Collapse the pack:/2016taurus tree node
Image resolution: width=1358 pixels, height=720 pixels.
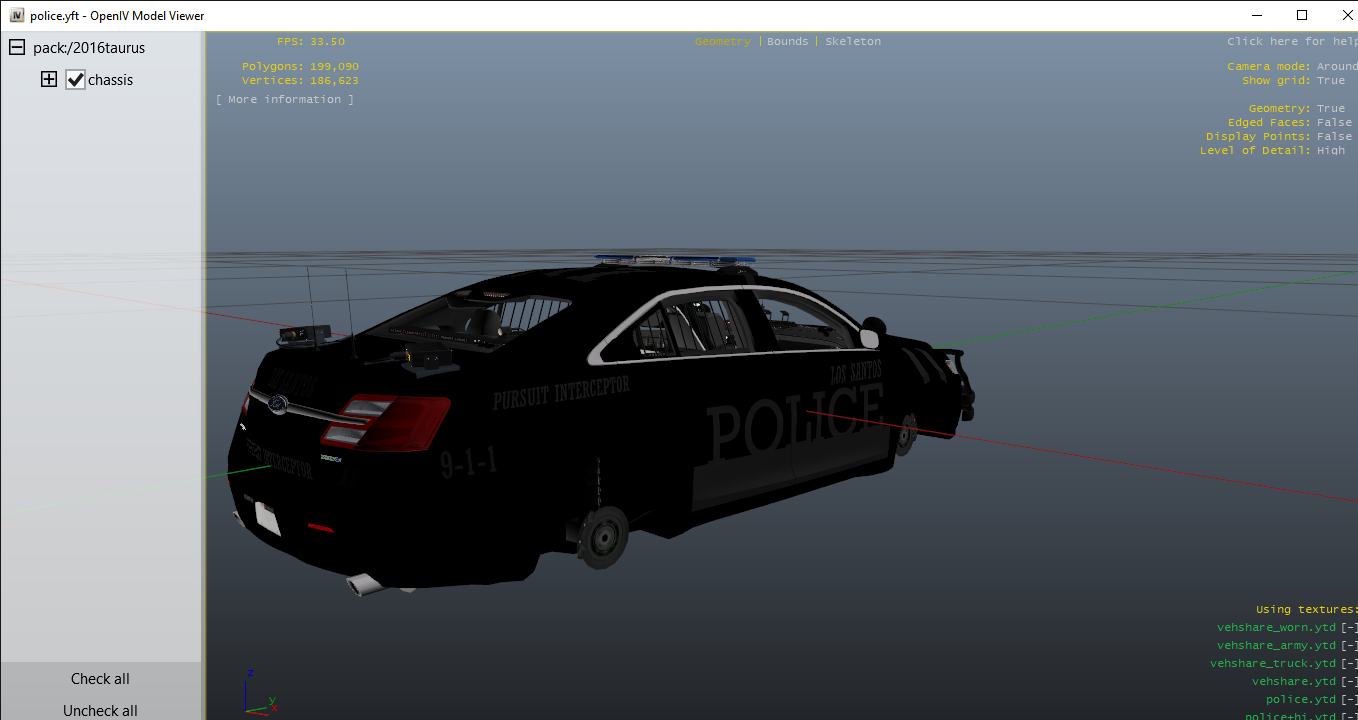coord(17,48)
